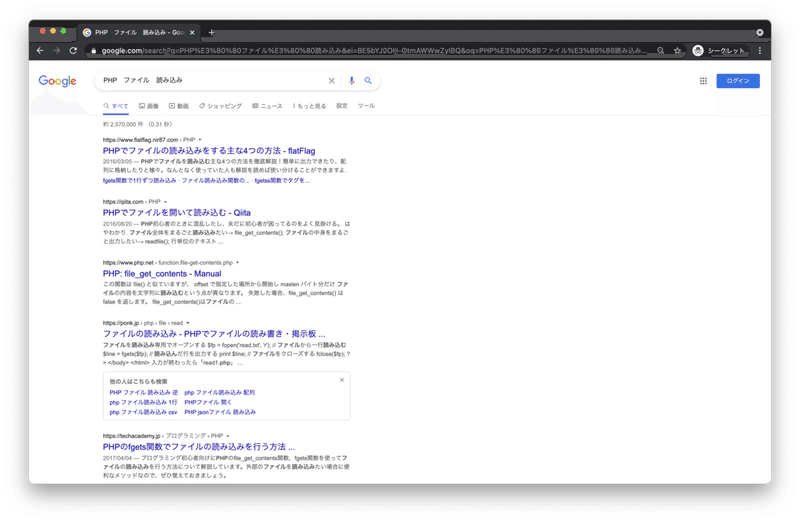Close the 他の人はこちらも検索 box
The height and width of the screenshot is (522, 800).
coord(342,380)
